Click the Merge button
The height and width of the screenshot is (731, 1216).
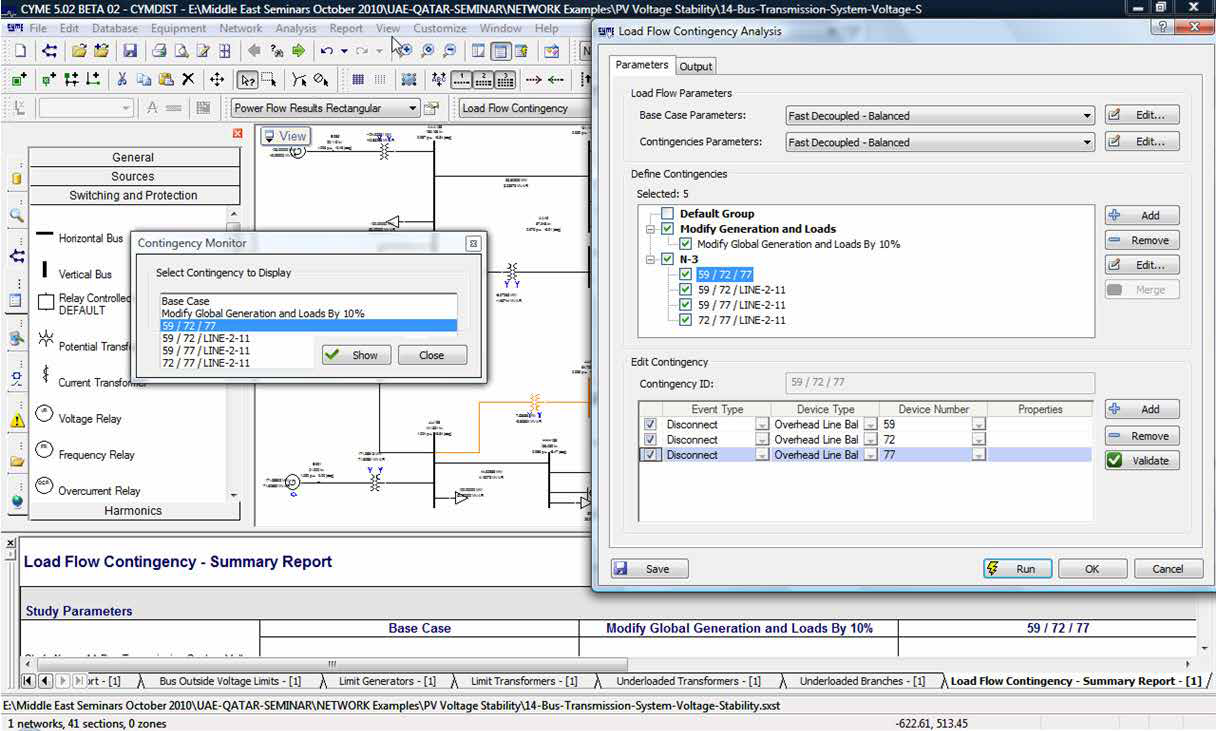[1142, 289]
